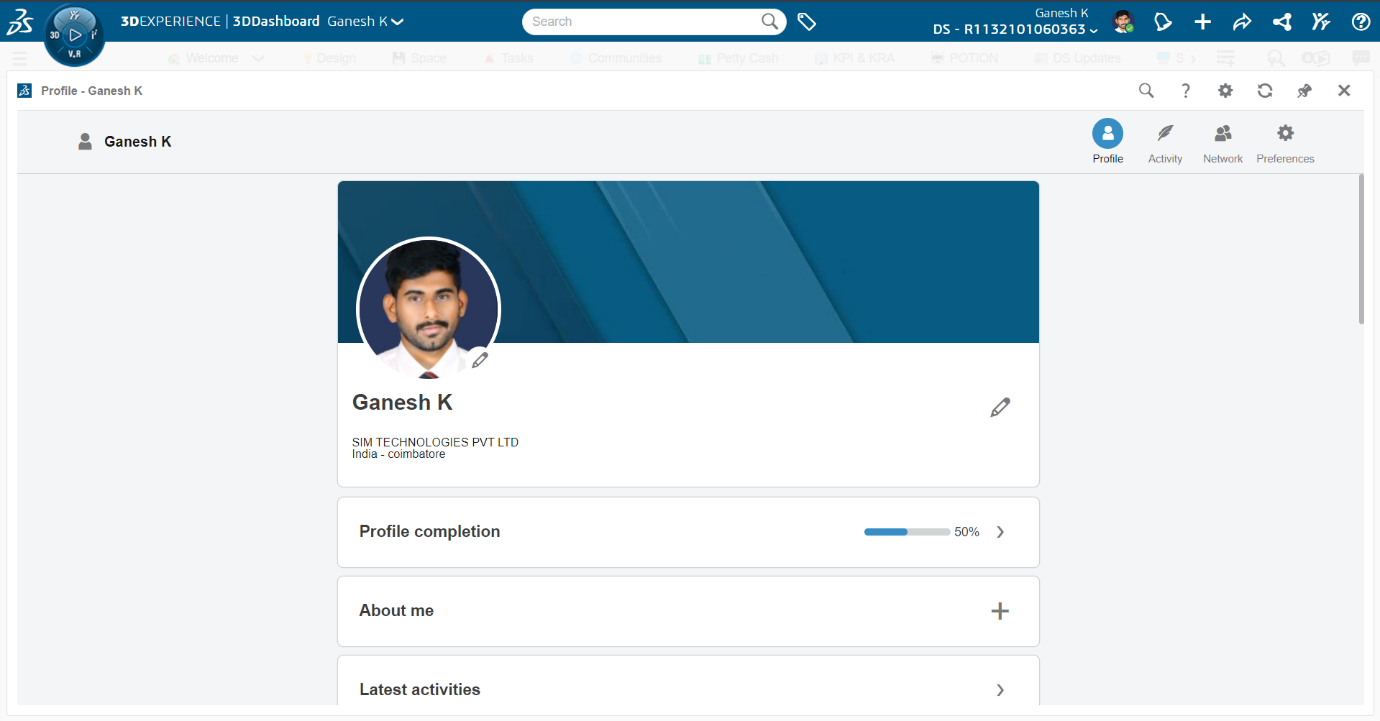The width and height of the screenshot is (1380, 721).
Task: Switch to the Petty Cash dashboard tab
Action: click(738, 58)
